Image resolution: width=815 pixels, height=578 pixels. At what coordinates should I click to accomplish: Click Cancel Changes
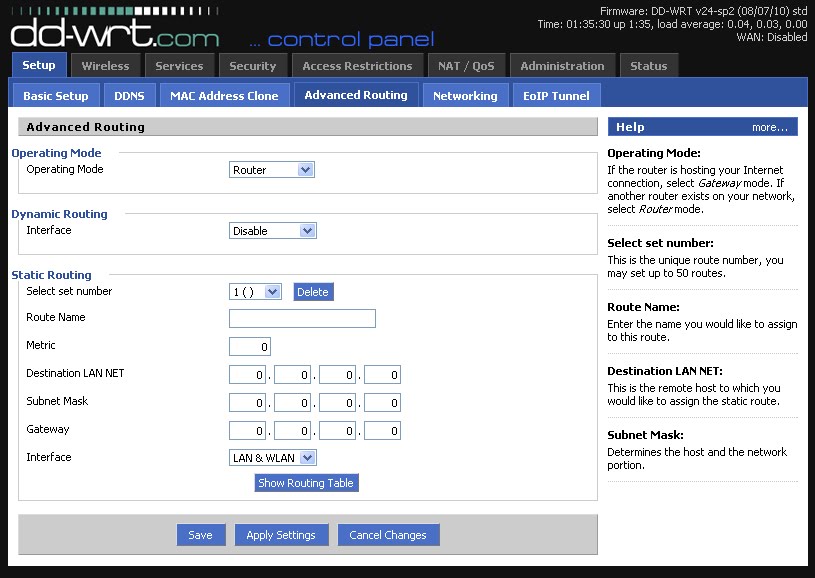click(x=388, y=535)
